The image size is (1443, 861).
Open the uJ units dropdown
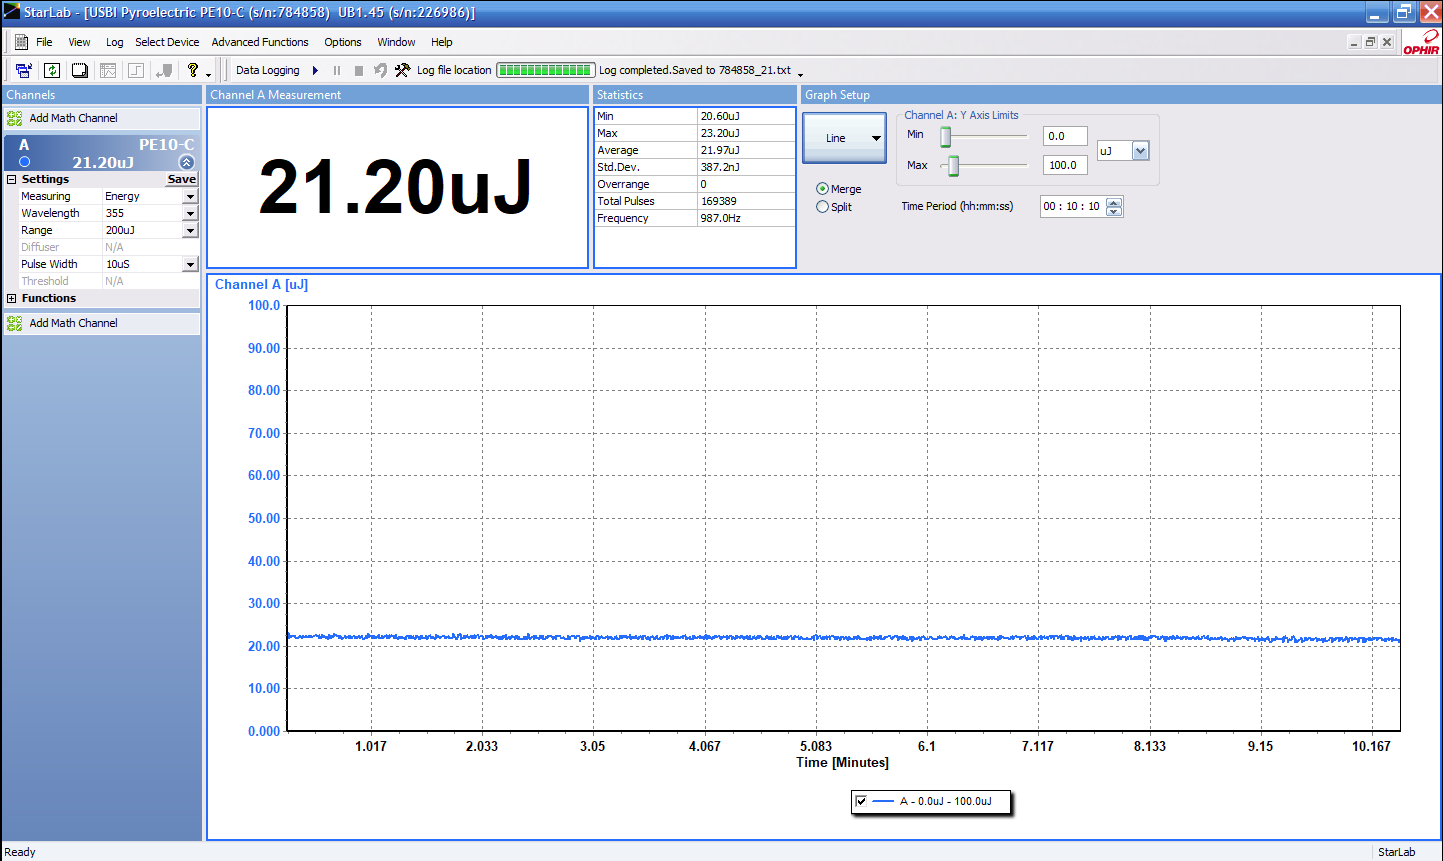click(x=1141, y=151)
